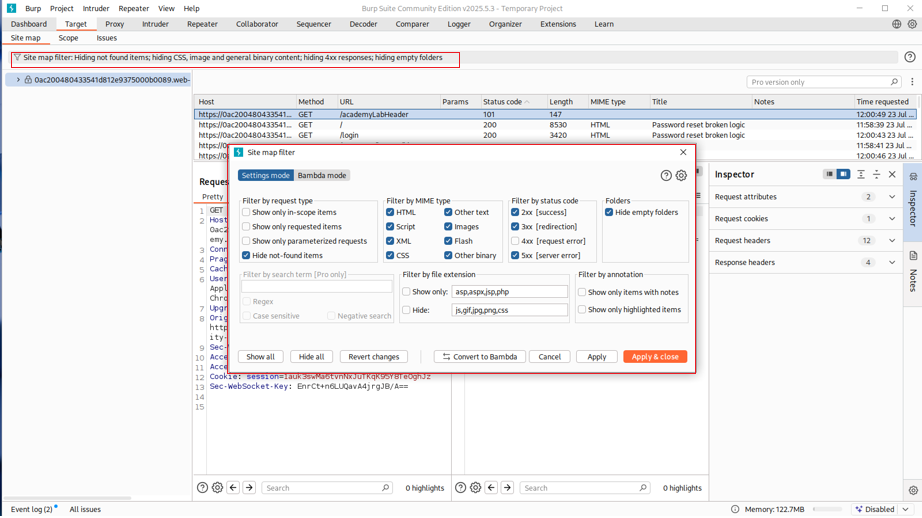Enable Show only requested items
This screenshot has width=922, height=518.
coord(246,226)
